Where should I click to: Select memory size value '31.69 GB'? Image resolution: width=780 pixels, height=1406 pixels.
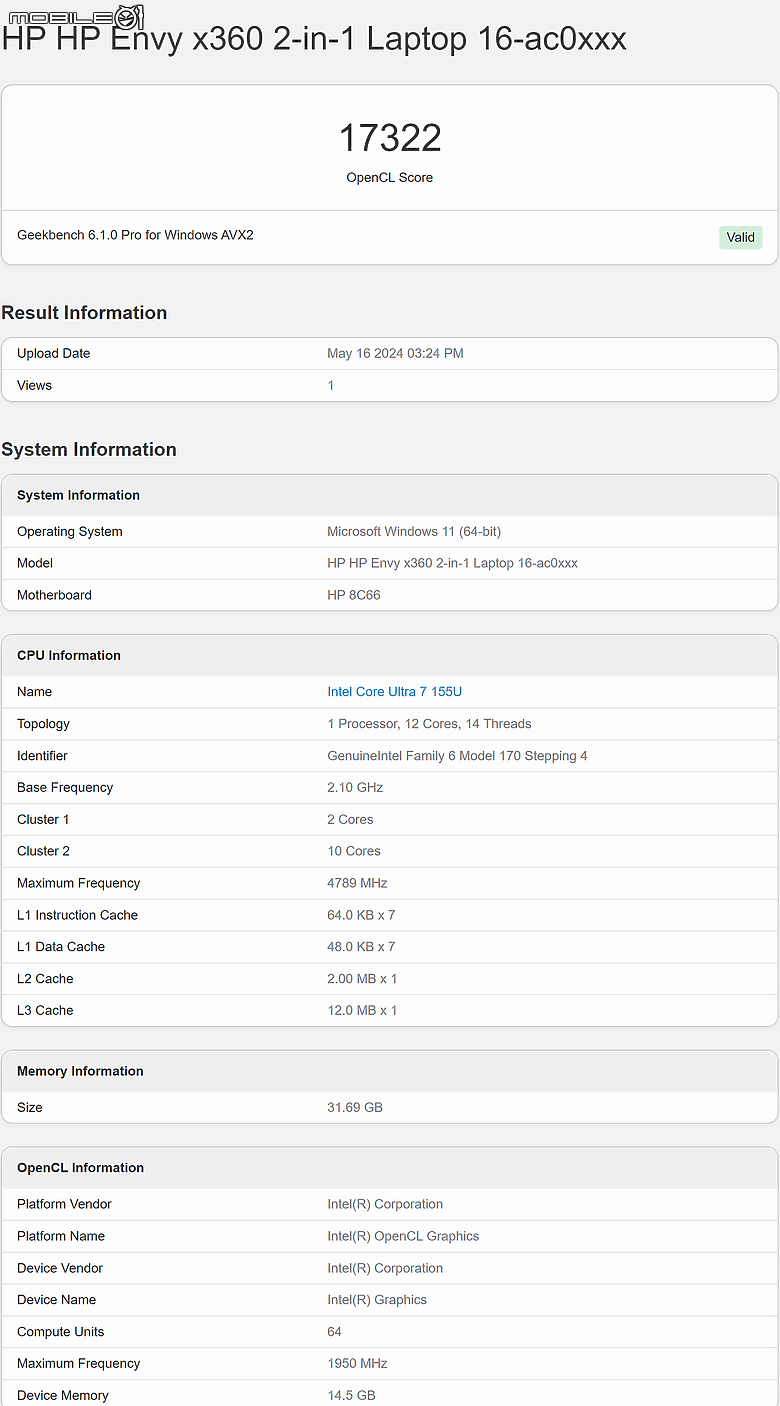point(355,1108)
